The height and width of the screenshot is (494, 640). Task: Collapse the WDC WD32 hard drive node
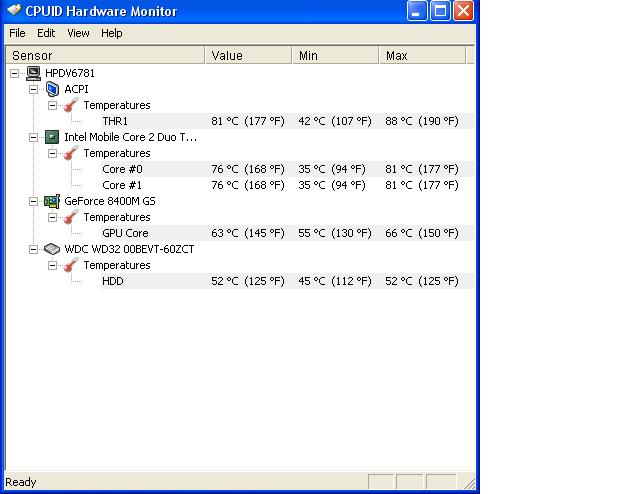tap(33, 249)
